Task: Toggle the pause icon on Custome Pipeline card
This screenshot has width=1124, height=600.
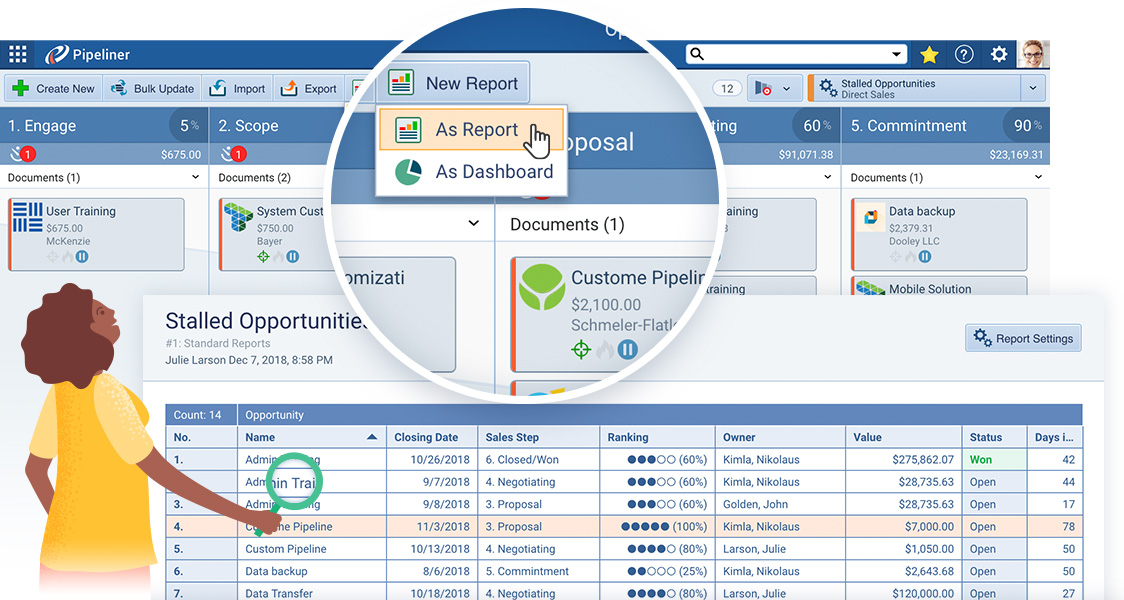Action: pyautogui.click(x=627, y=349)
